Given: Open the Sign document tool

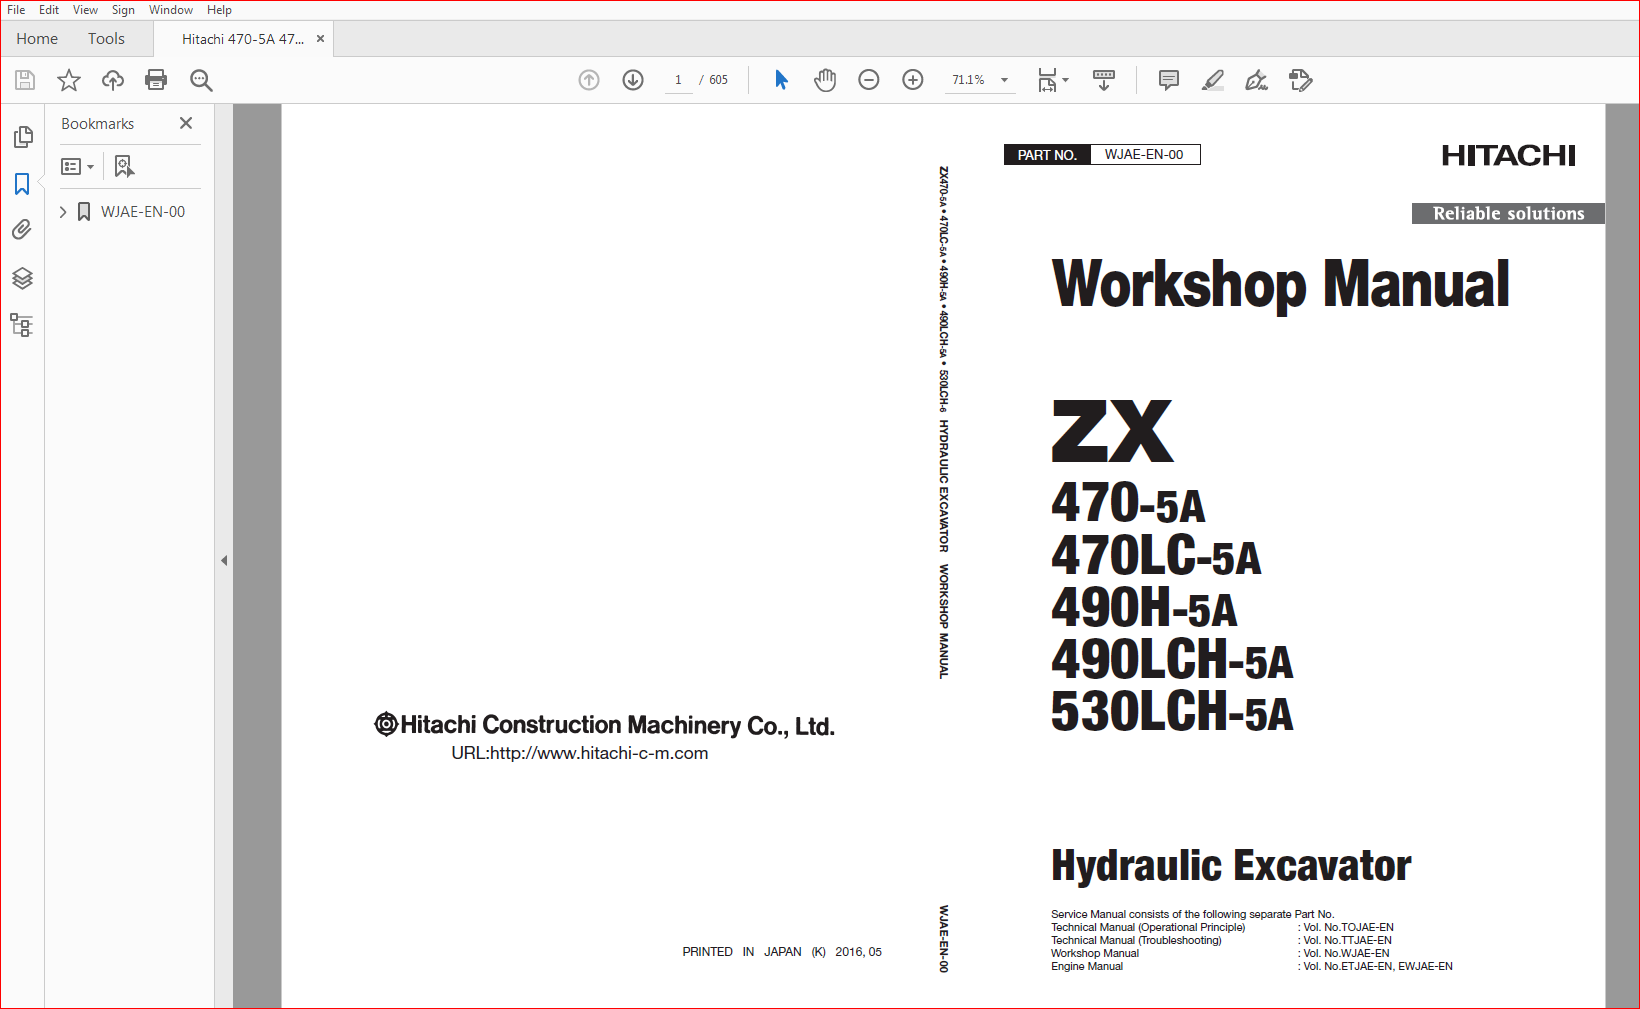Looking at the screenshot, I should [x=1257, y=80].
